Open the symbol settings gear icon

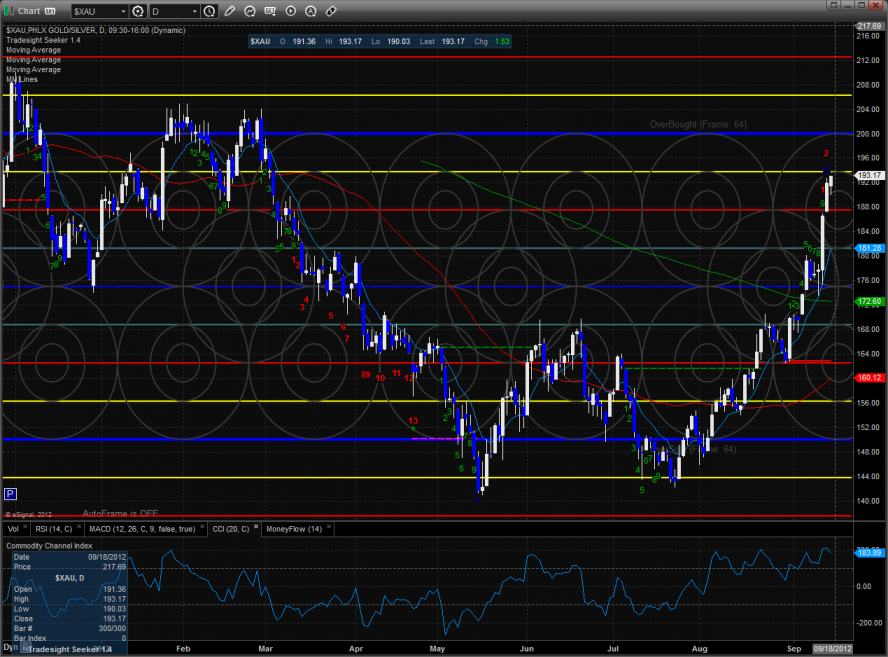(137, 11)
